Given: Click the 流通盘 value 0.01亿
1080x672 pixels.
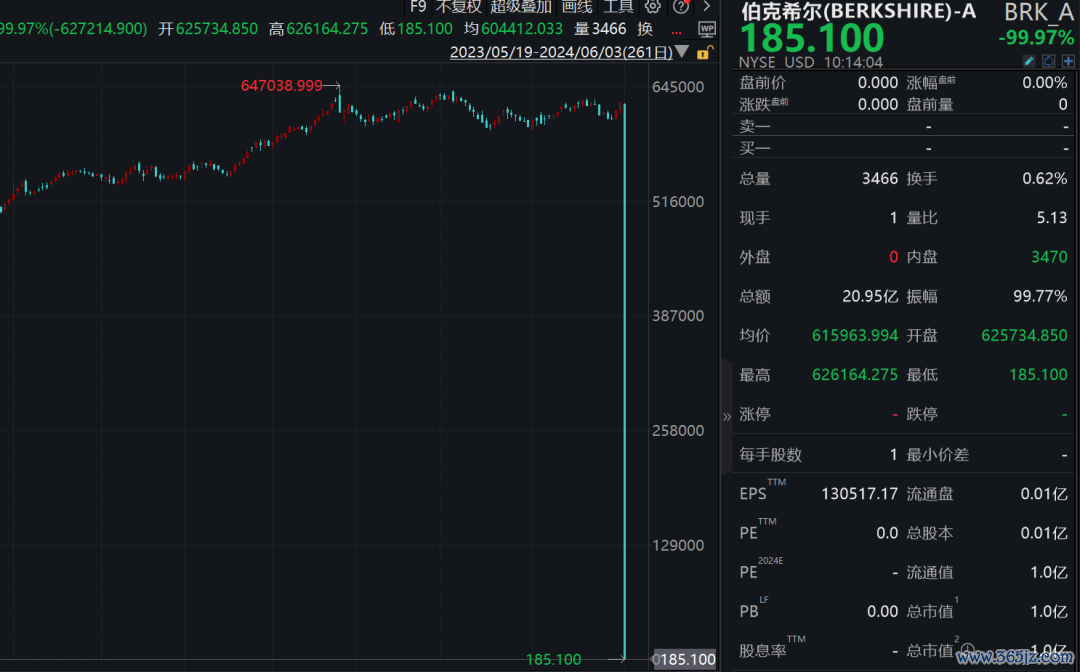Looking at the screenshot, I should pos(1044,494).
